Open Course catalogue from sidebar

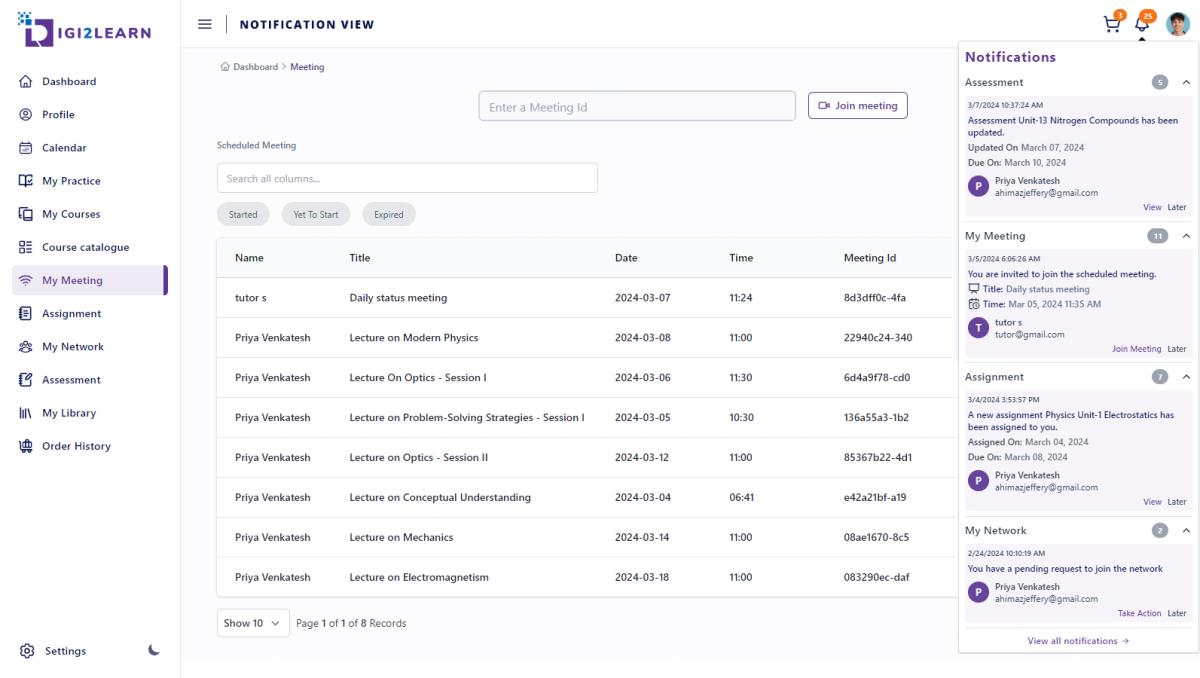(x=84, y=247)
